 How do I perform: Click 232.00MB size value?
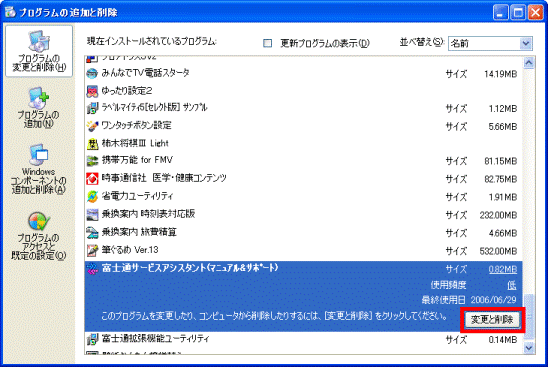point(498,215)
